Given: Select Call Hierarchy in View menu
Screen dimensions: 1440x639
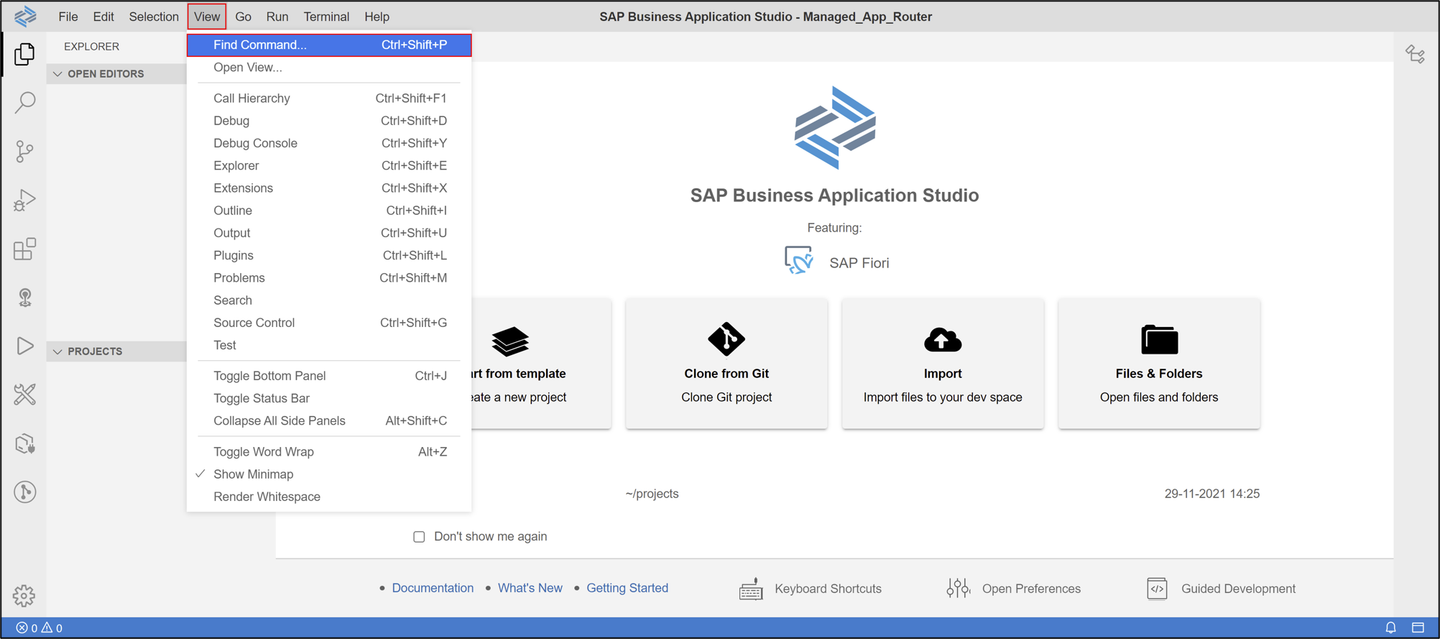Looking at the screenshot, I should tap(329, 98).
